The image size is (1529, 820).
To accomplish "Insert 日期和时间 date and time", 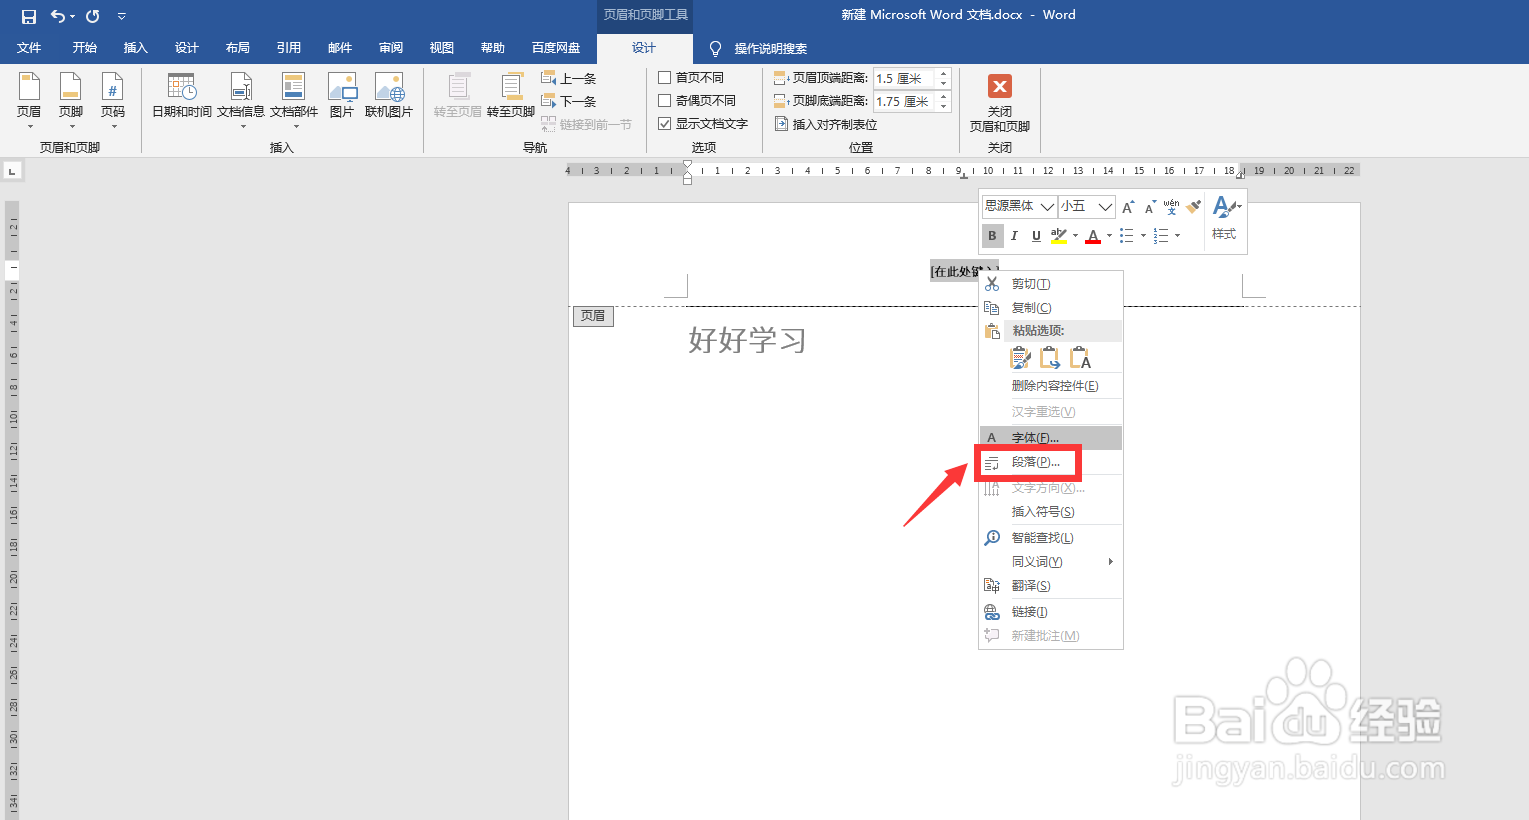I will coord(182,96).
